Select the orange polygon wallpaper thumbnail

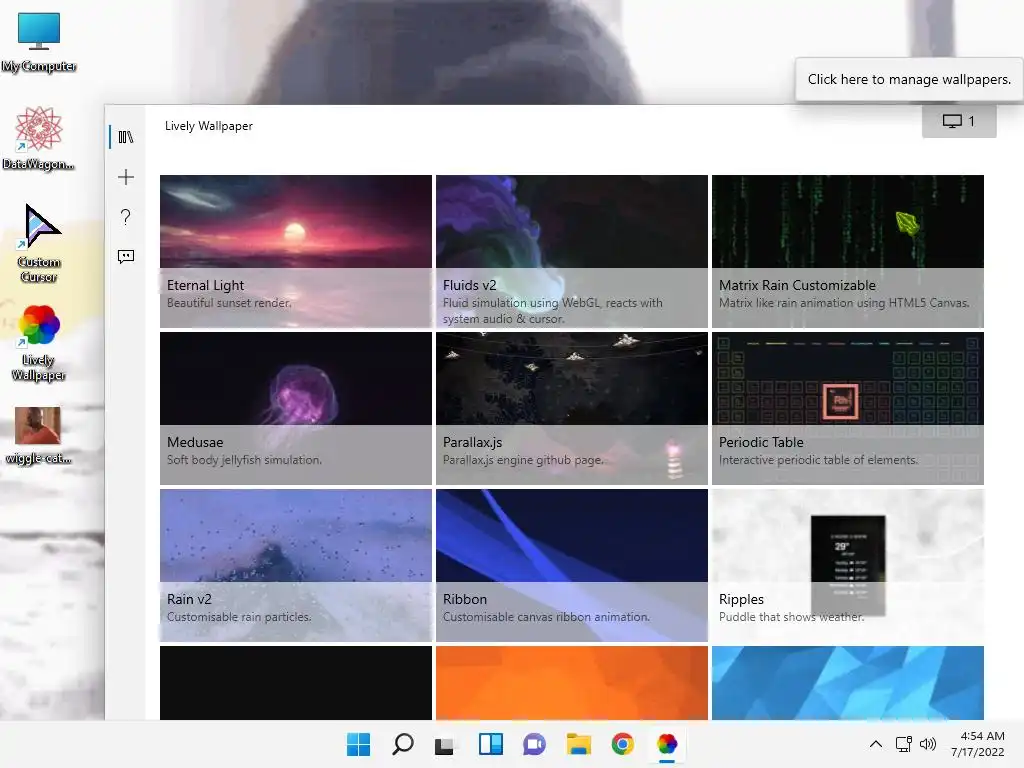571,683
